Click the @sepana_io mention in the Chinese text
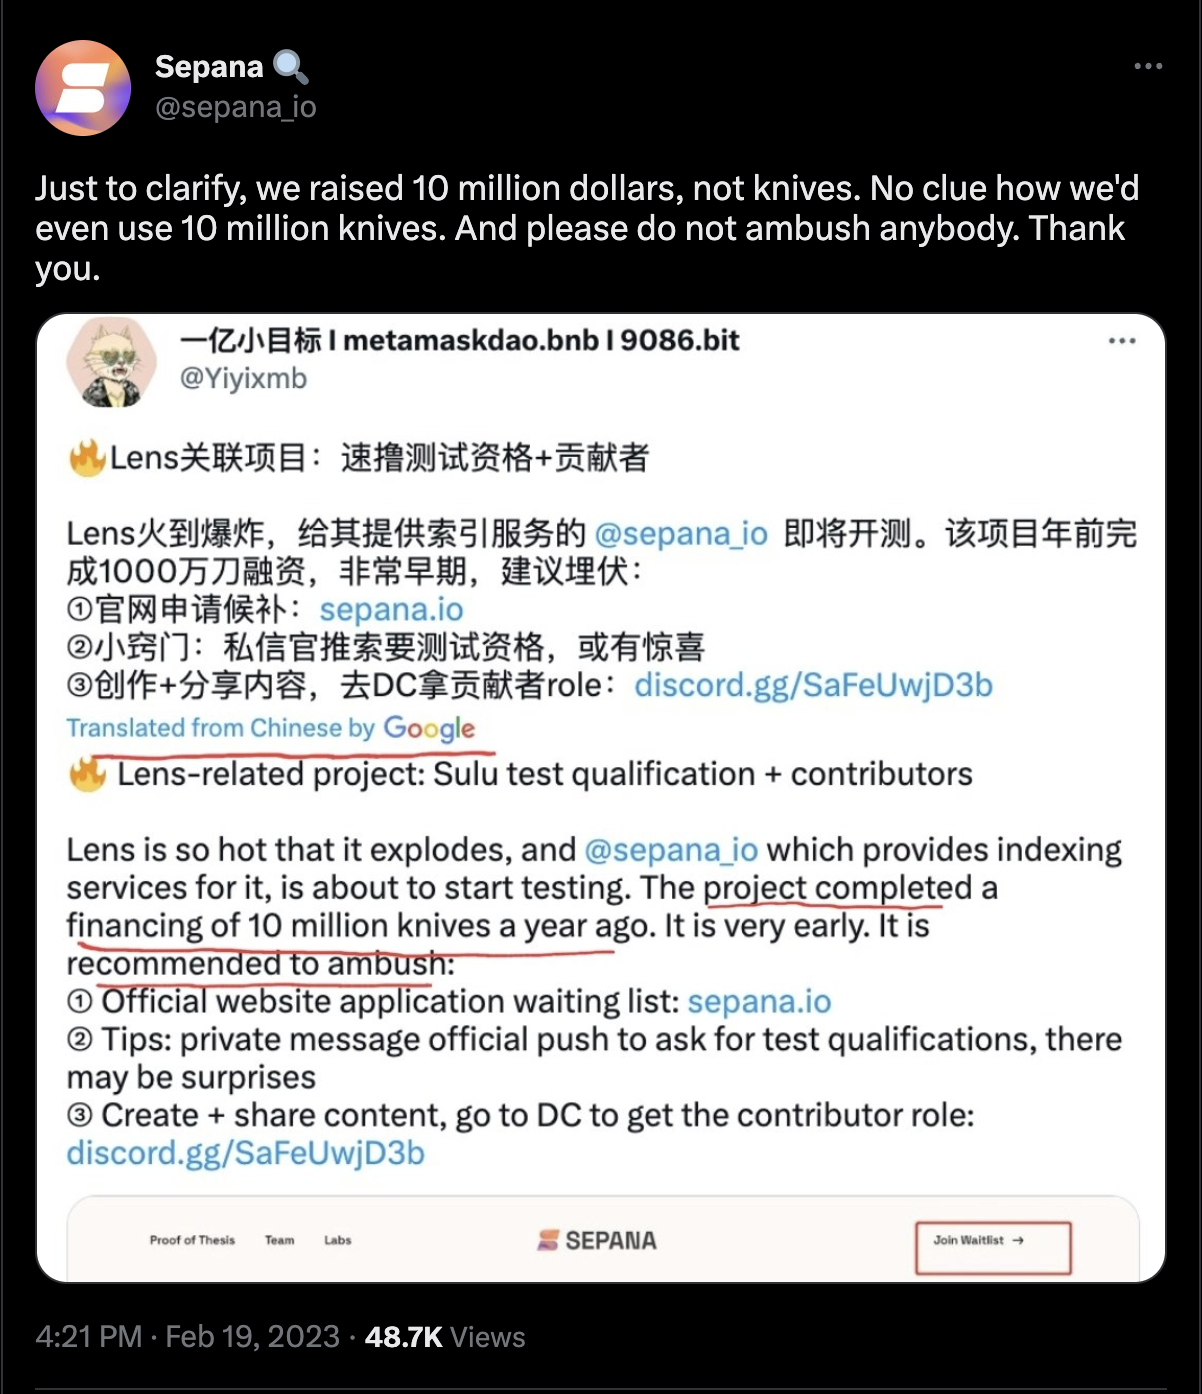 (681, 533)
